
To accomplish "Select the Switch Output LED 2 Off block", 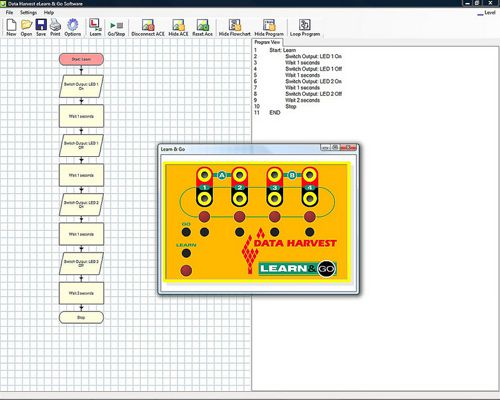I will [x=81, y=263].
